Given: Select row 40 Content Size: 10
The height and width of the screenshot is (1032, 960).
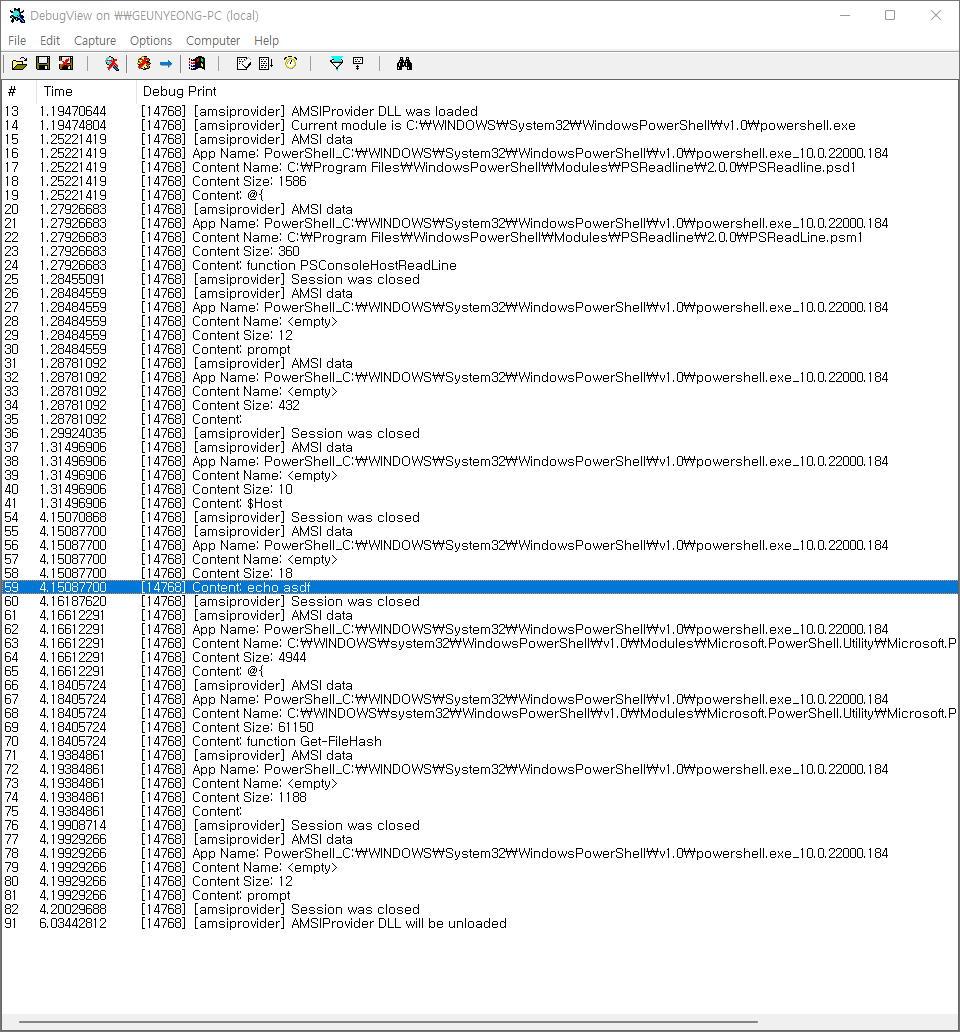Looking at the screenshot, I should pos(480,489).
